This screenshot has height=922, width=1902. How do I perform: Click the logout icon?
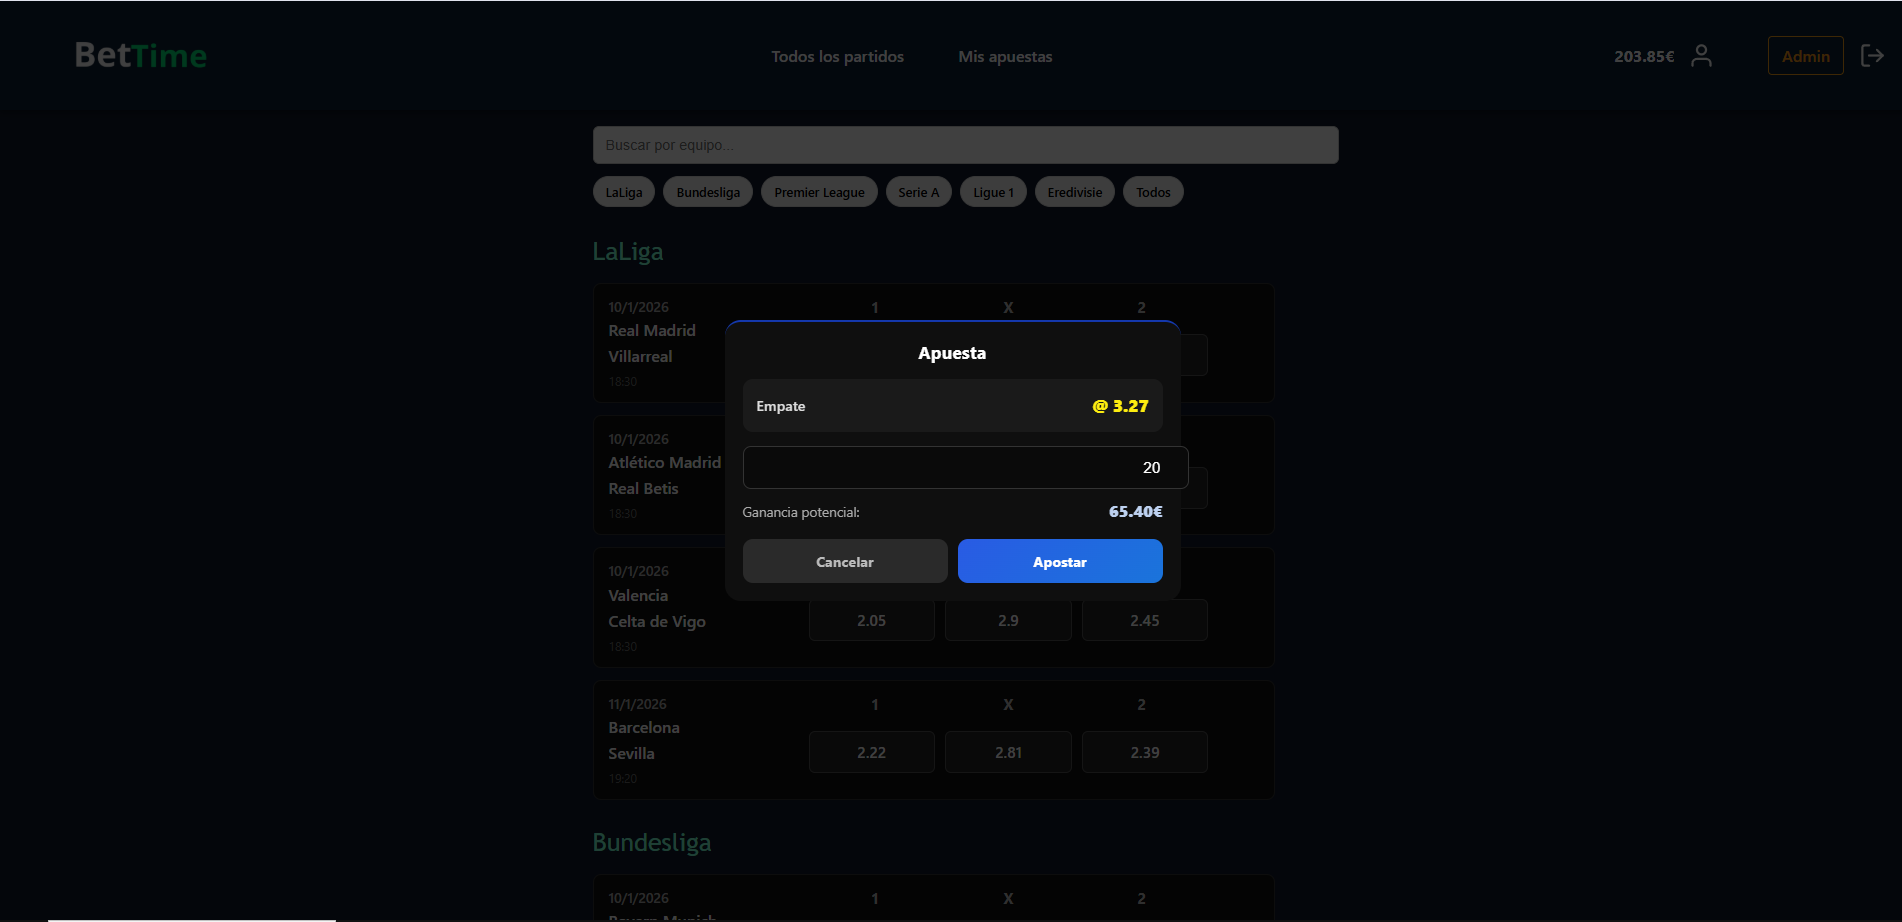[1872, 56]
